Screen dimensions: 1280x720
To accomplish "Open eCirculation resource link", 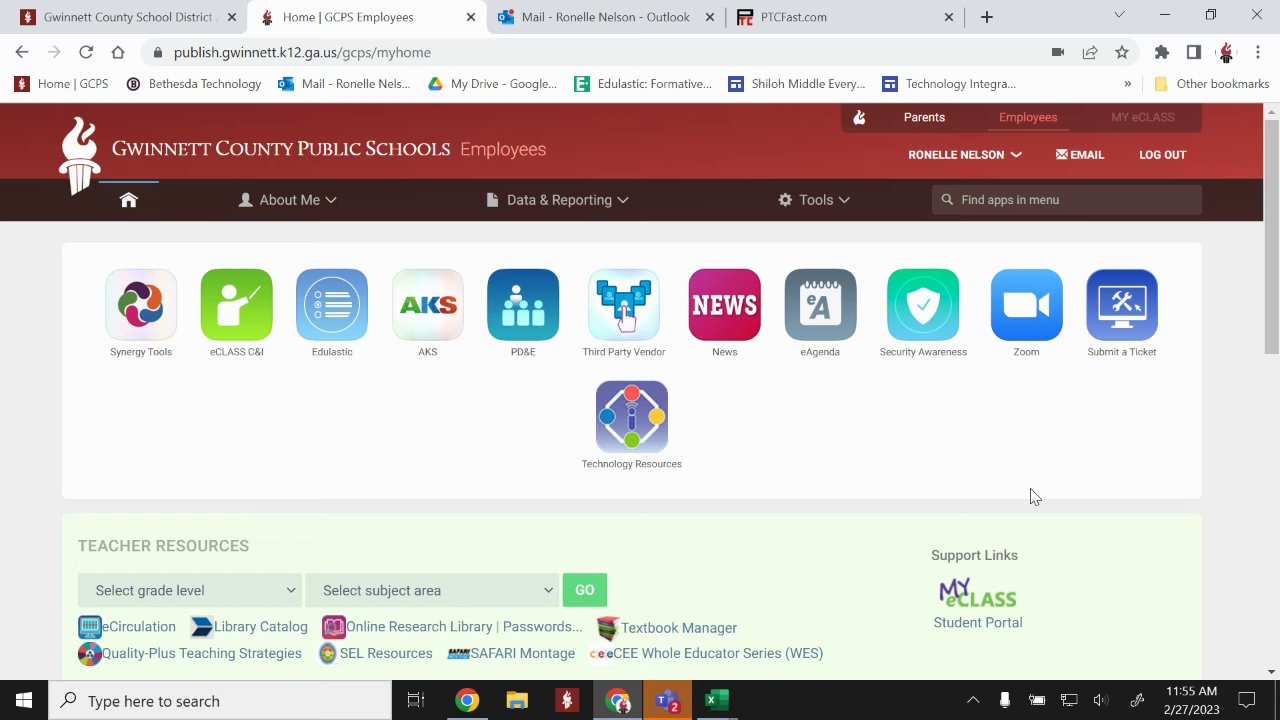I will (127, 627).
